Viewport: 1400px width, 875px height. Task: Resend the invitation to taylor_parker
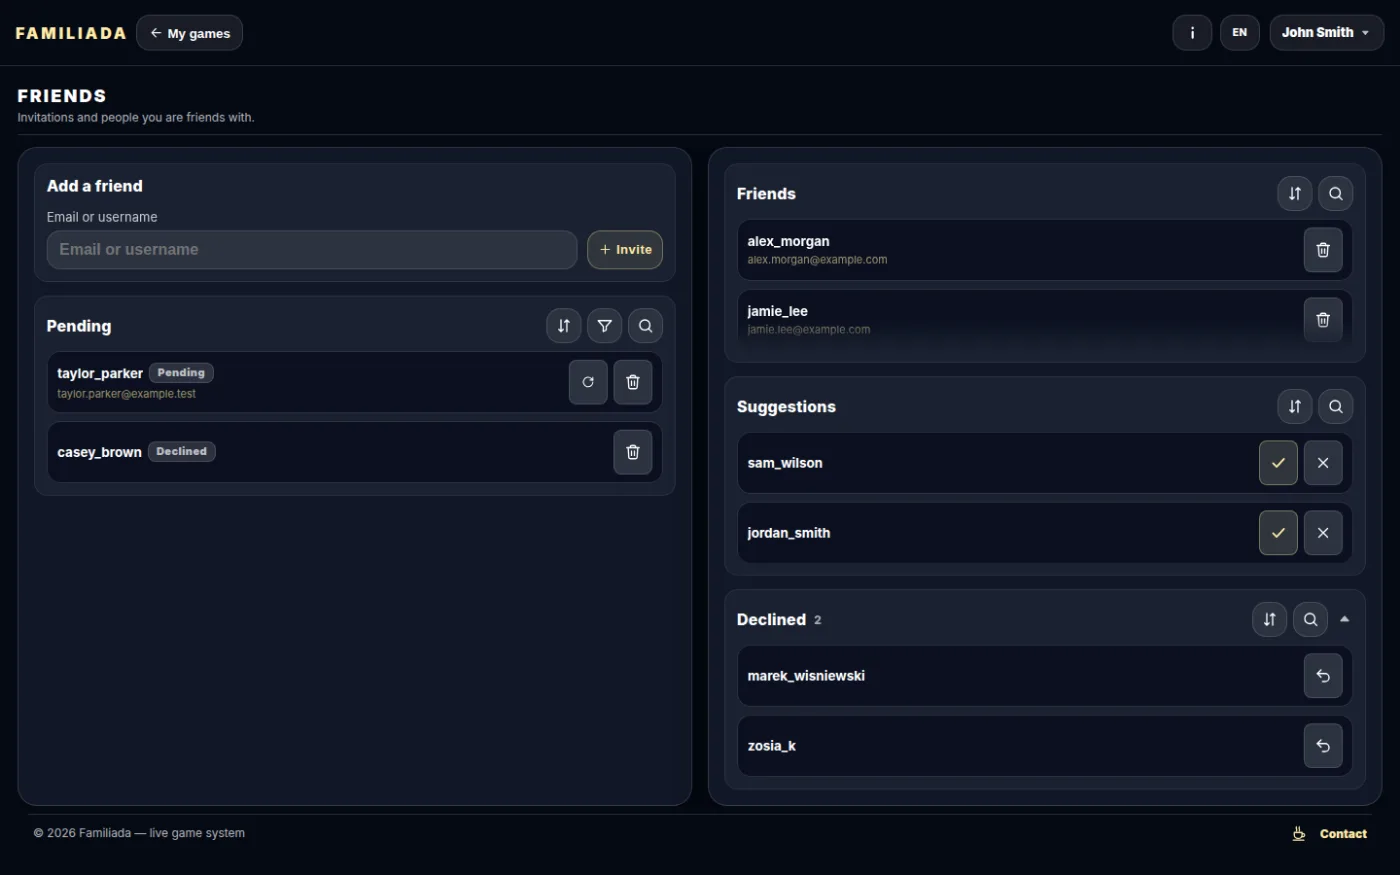coord(588,382)
